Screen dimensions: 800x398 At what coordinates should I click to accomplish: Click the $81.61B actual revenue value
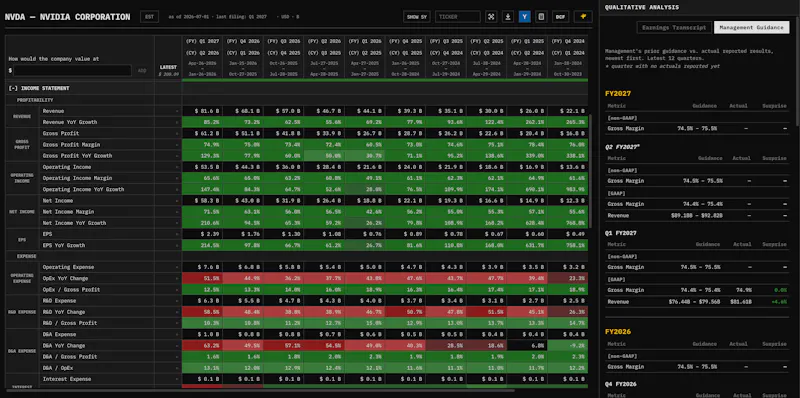point(742,302)
